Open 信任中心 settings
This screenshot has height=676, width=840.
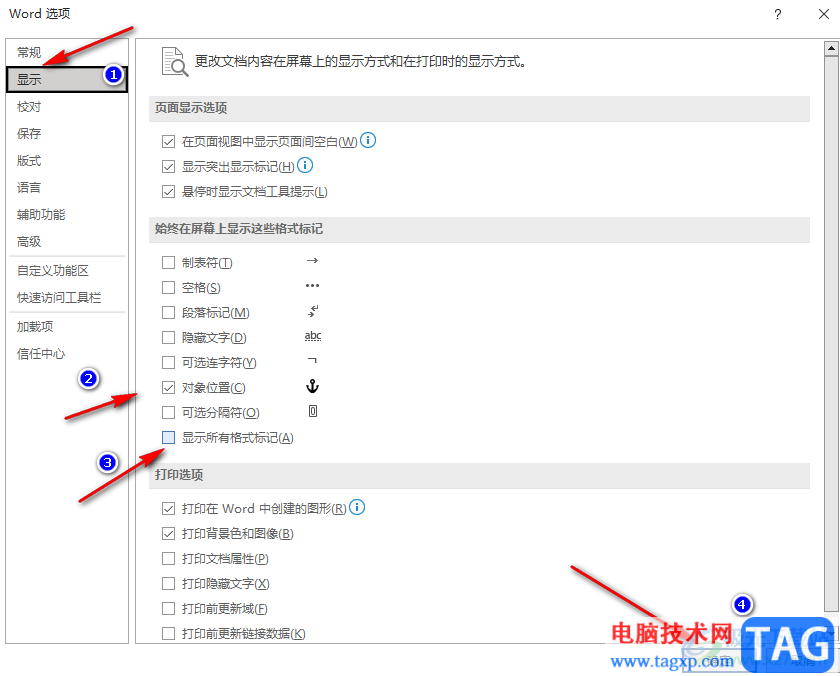pyautogui.click(x=67, y=354)
